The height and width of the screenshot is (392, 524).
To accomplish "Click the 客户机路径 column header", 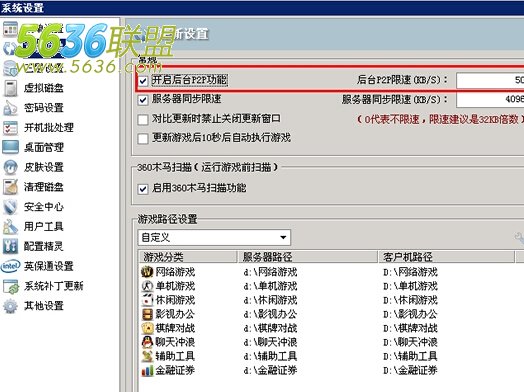I will (446, 257).
